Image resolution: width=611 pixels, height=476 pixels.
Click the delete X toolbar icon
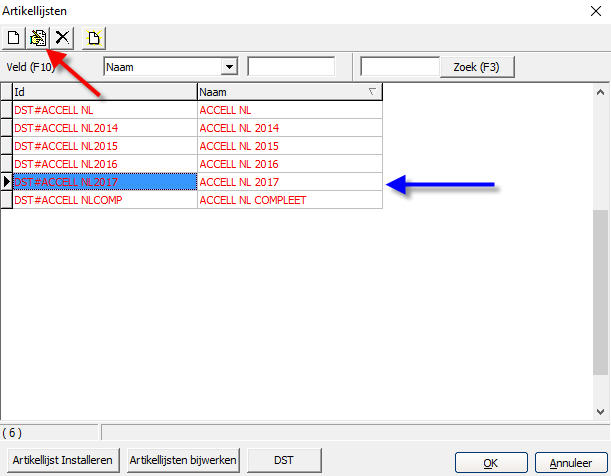(x=62, y=38)
